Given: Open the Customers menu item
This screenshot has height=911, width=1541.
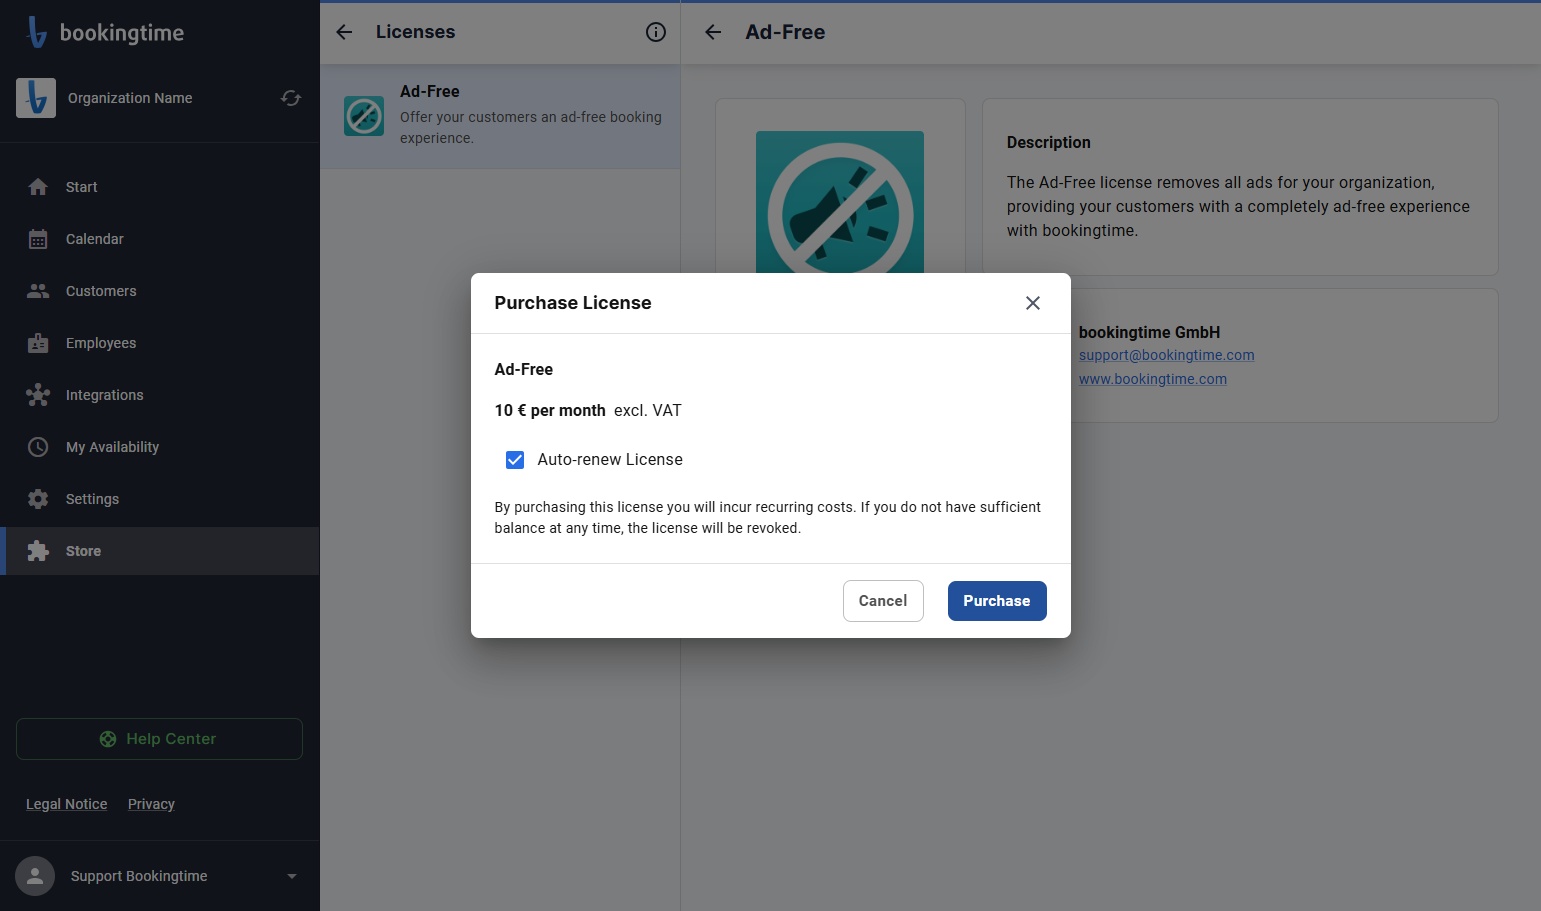Looking at the screenshot, I should pos(160,291).
